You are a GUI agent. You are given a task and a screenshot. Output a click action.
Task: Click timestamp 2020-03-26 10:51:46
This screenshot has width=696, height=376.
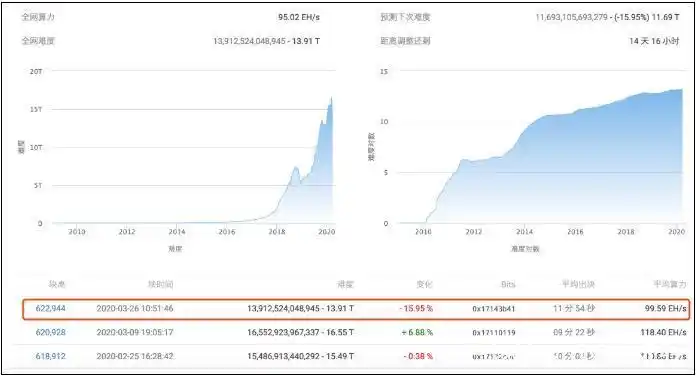(135, 309)
